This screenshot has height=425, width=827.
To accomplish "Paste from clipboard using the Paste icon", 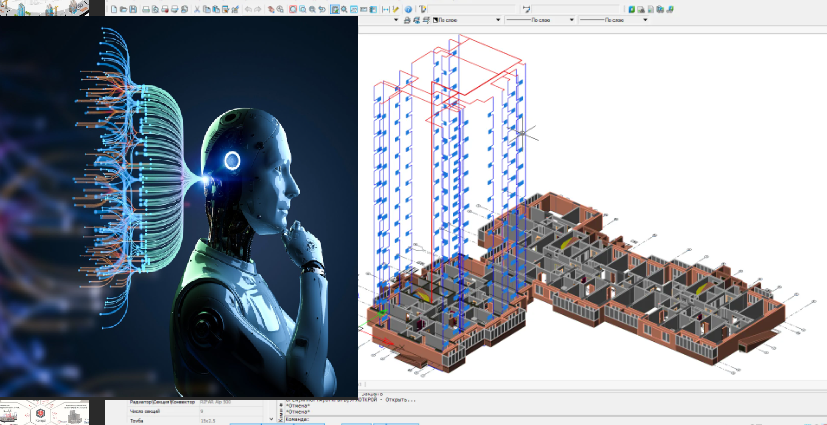I will click(x=216, y=9).
